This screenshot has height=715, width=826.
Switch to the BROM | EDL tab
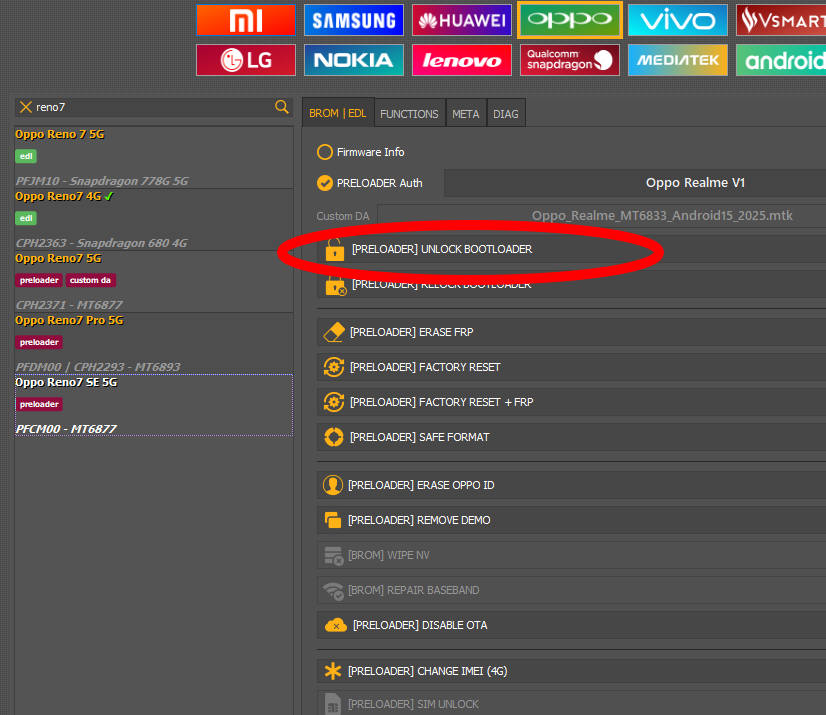pos(338,113)
